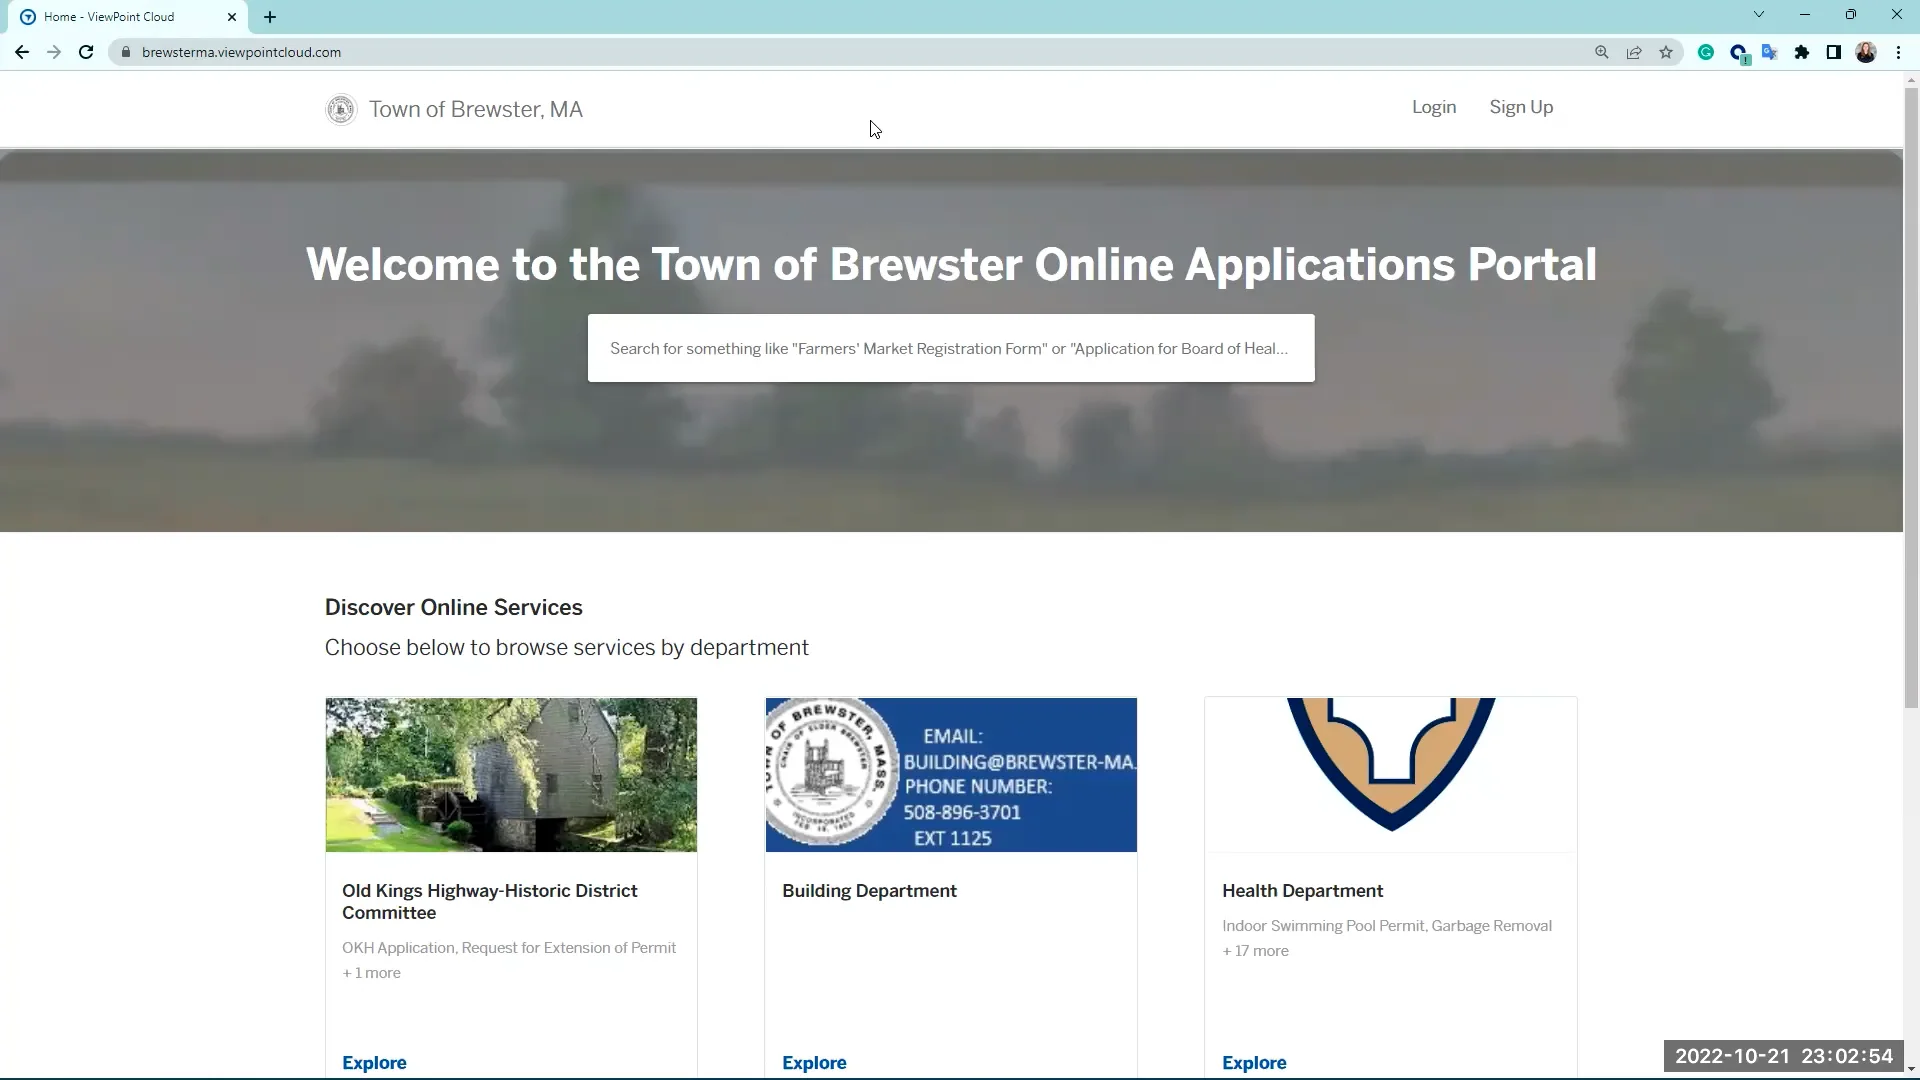Image resolution: width=1920 pixels, height=1080 pixels.
Task: Open the Extensions puzzle piece icon
Action: click(1802, 52)
